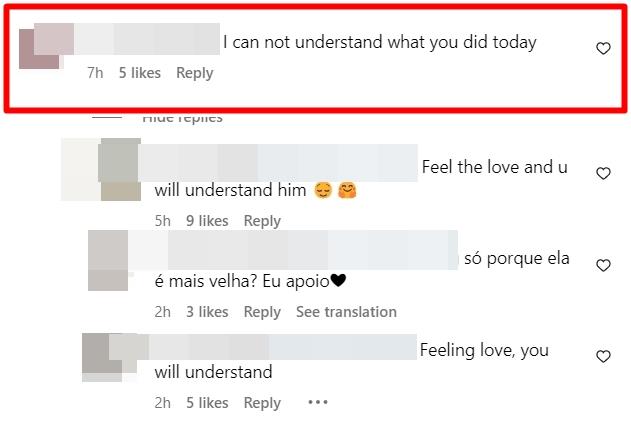
Task: Open profile picture of "Eu apoio" replier
Action: coord(108,262)
